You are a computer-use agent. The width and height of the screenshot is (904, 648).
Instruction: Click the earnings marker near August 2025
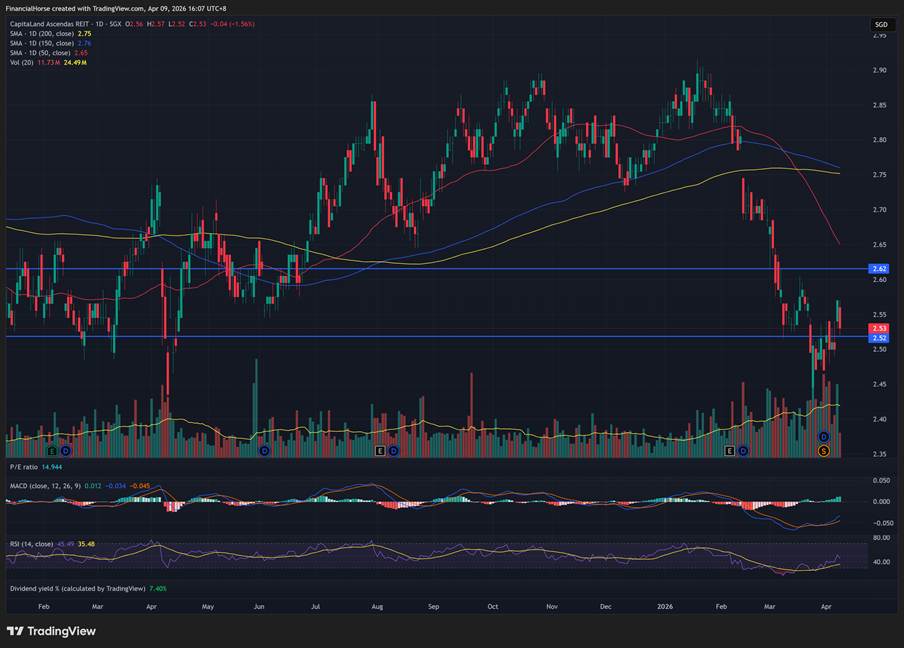pyautogui.click(x=379, y=451)
